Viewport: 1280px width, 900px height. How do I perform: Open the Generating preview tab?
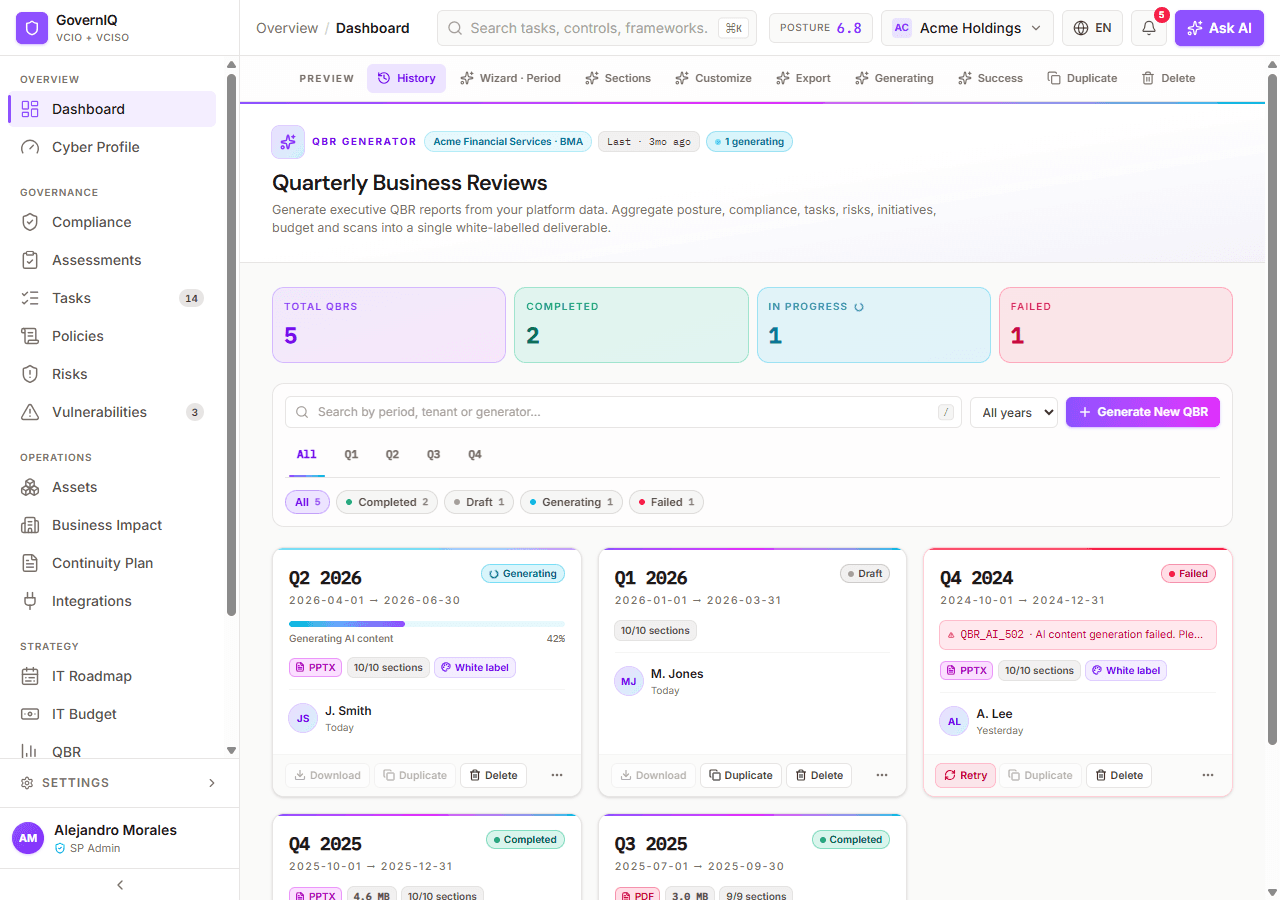(x=894, y=78)
